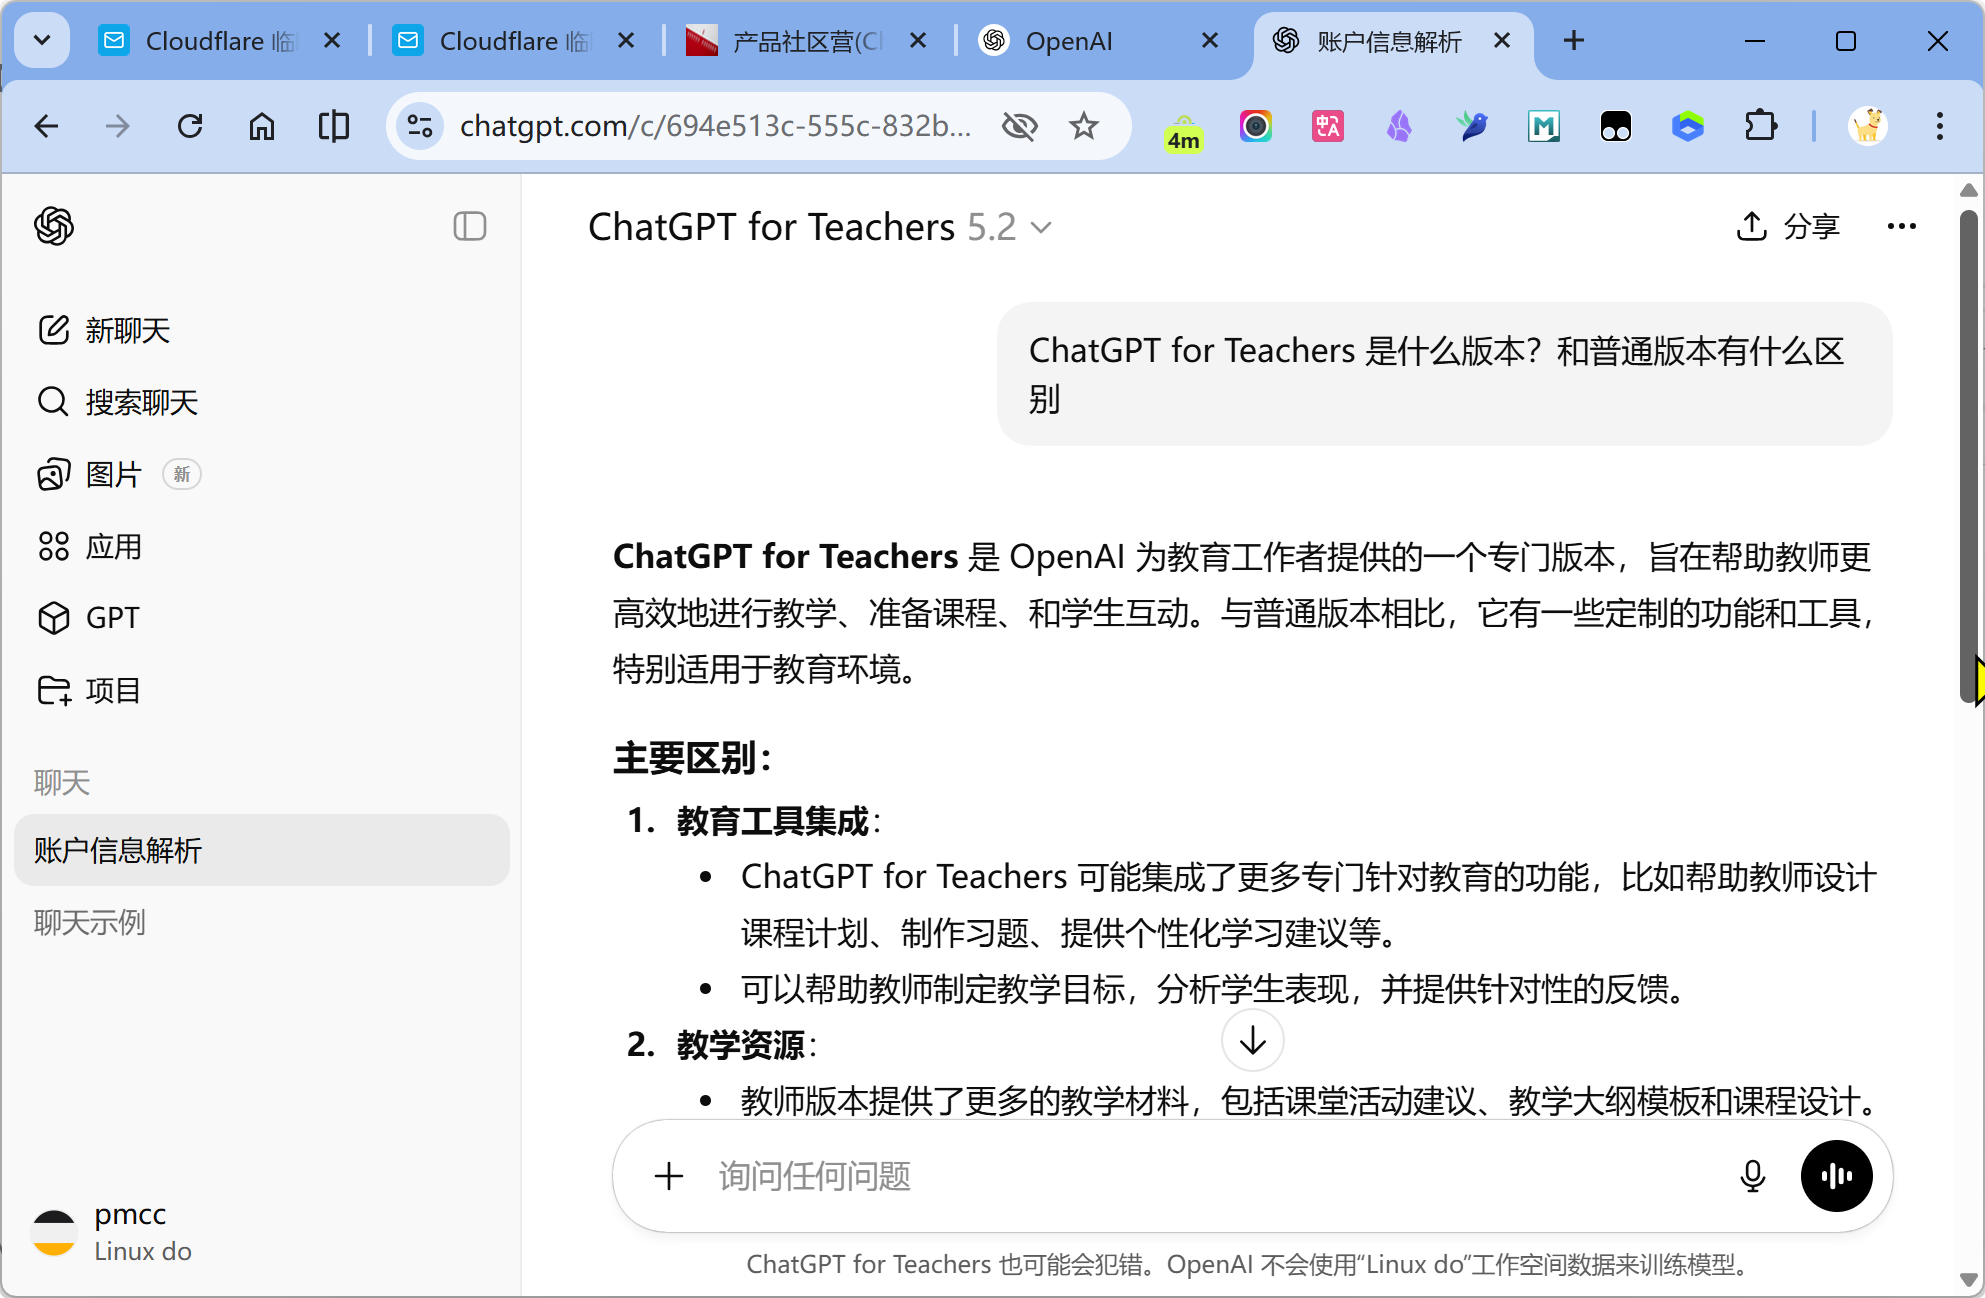The image size is (1985, 1298).
Task: Open the tab search dropdown arrow
Action: click(x=42, y=40)
